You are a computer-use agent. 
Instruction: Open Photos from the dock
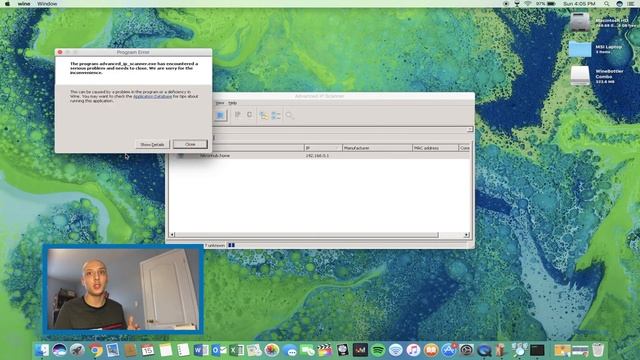(271, 350)
